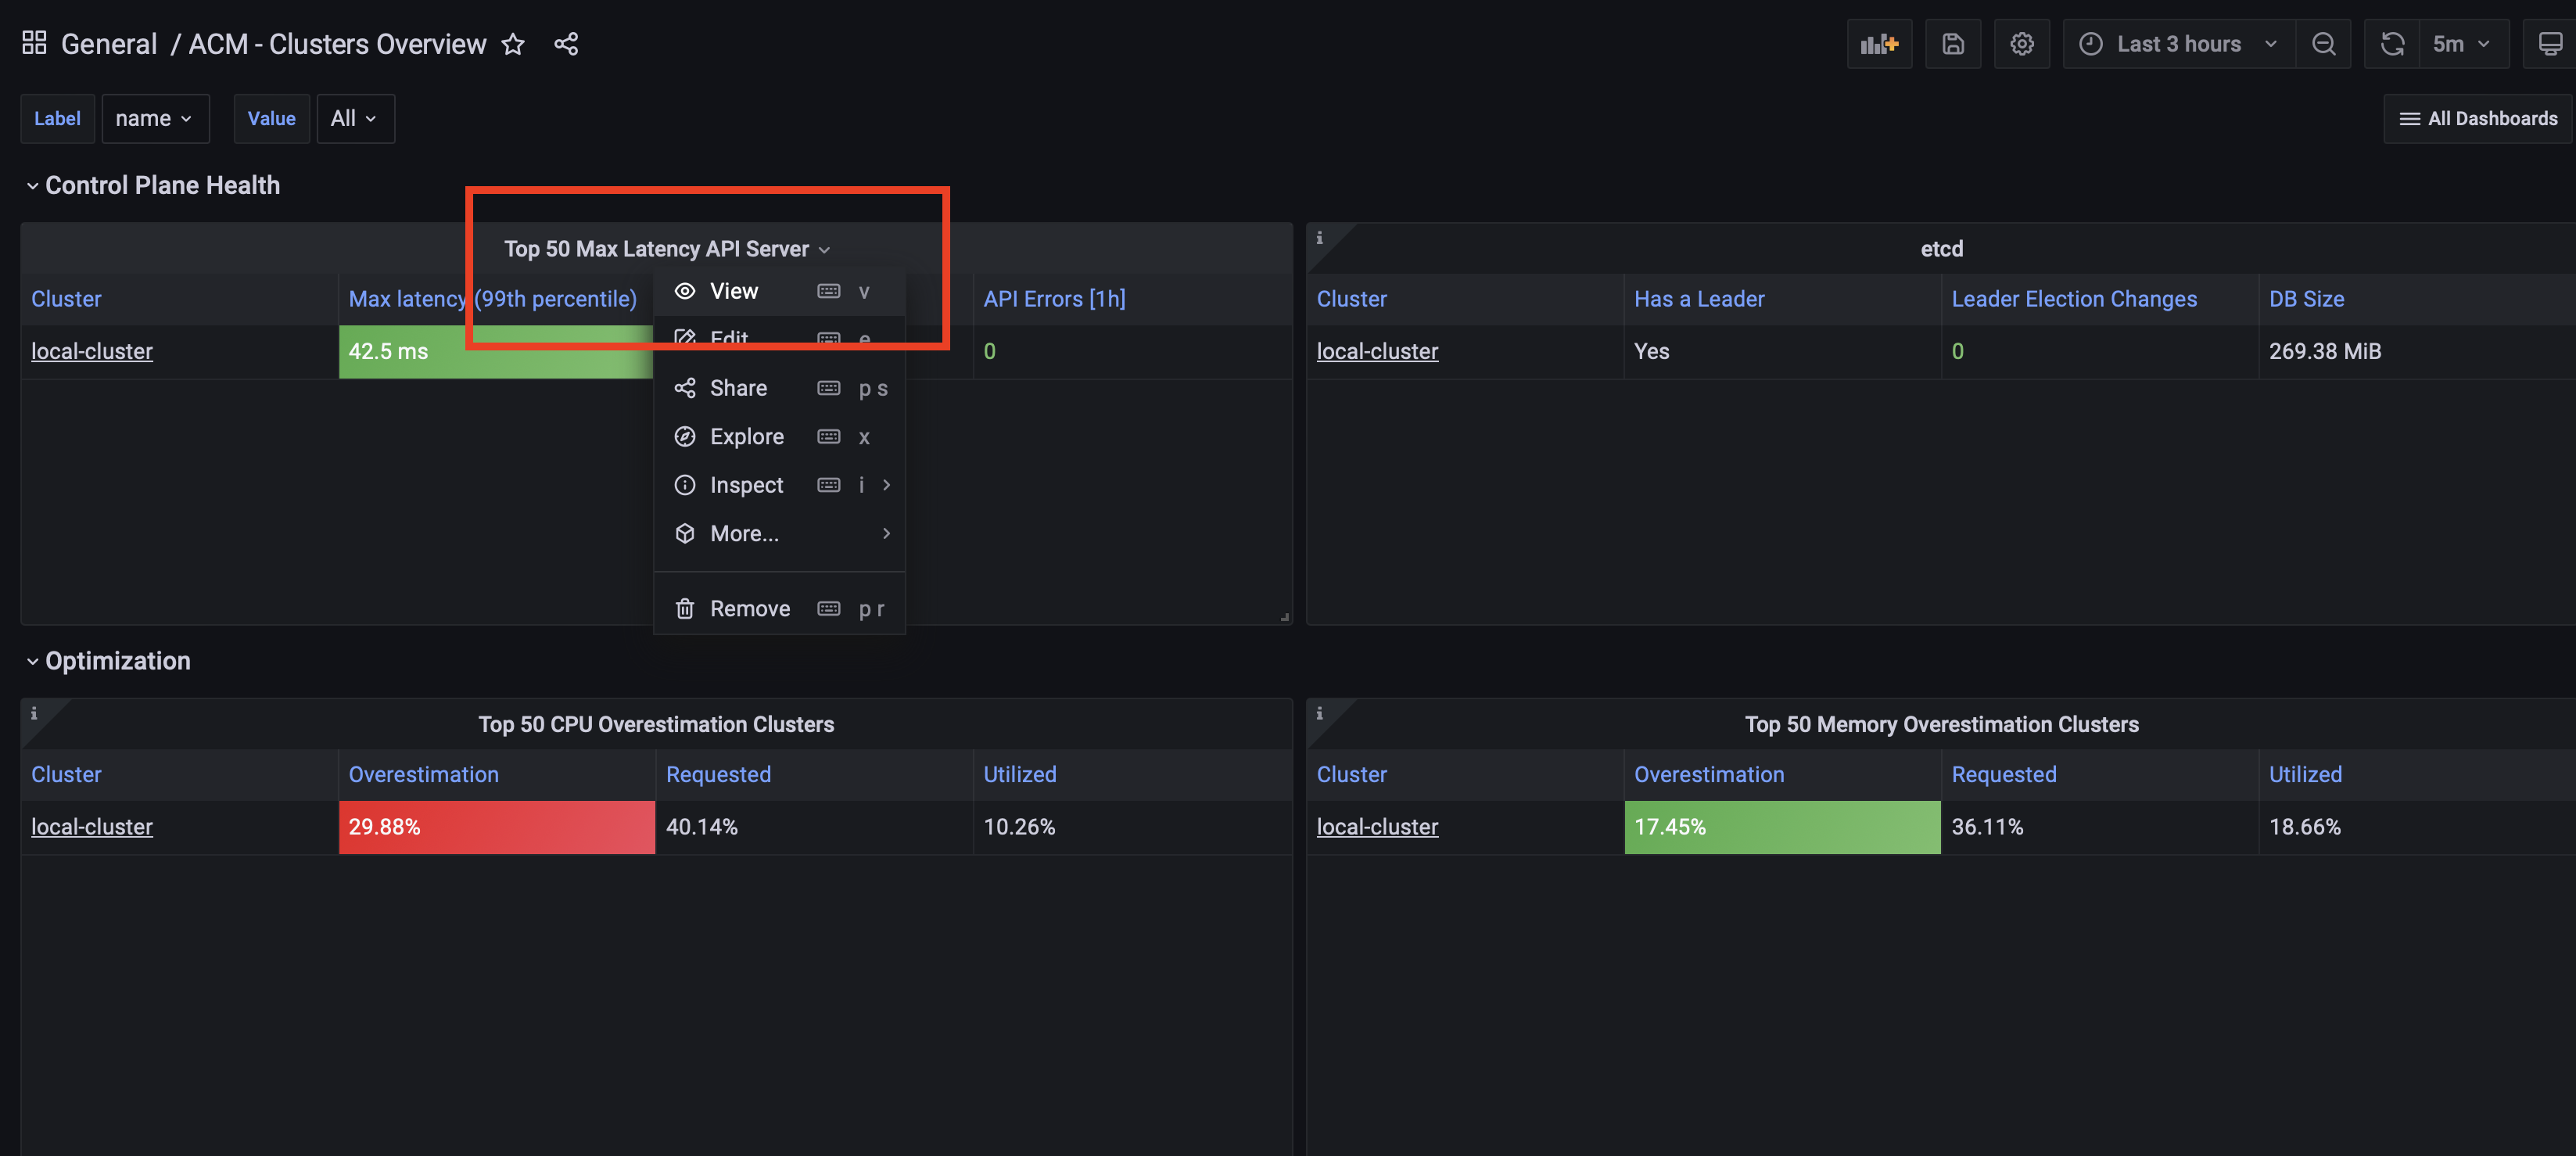Click Top 50 Memory Overestimation Clusters title
This screenshot has height=1156, width=2576.
pyautogui.click(x=1941, y=724)
